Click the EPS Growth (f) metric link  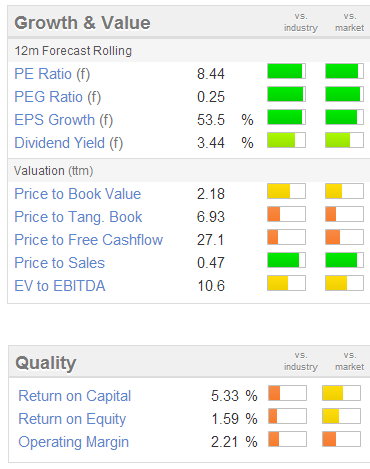tap(64, 120)
